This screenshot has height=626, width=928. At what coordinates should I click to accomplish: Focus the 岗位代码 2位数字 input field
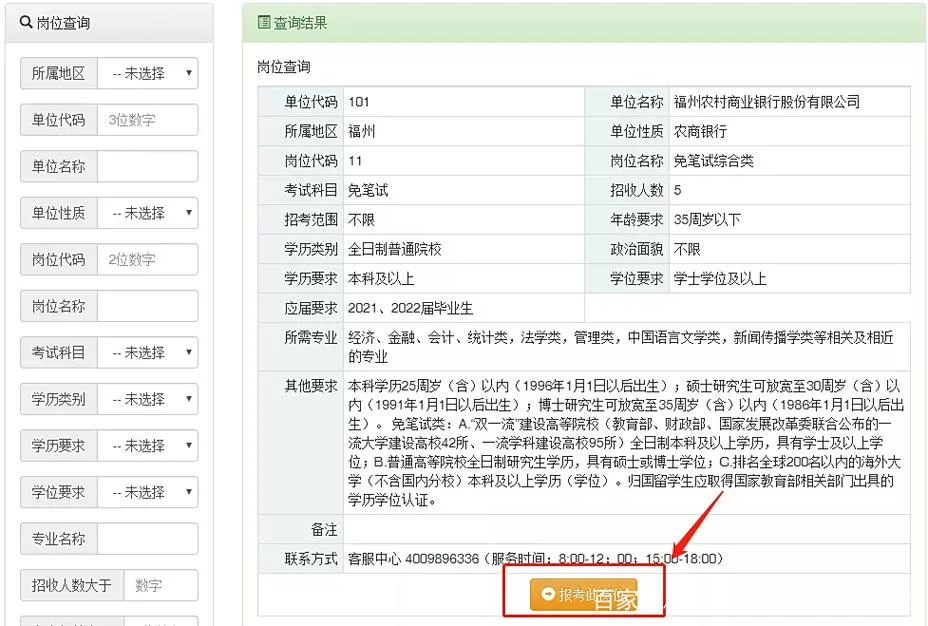147,260
